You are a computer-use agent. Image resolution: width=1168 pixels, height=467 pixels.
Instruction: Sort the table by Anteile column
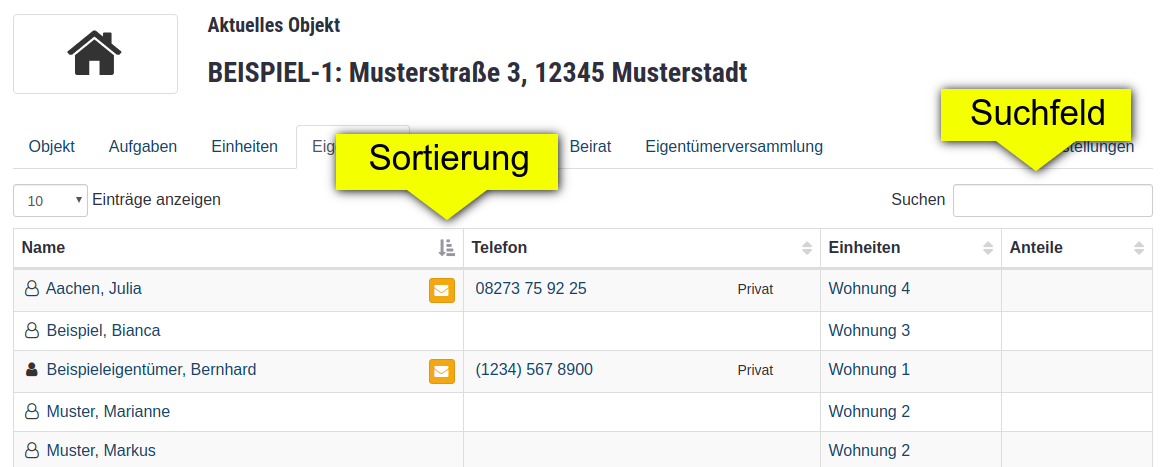point(1139,248)
